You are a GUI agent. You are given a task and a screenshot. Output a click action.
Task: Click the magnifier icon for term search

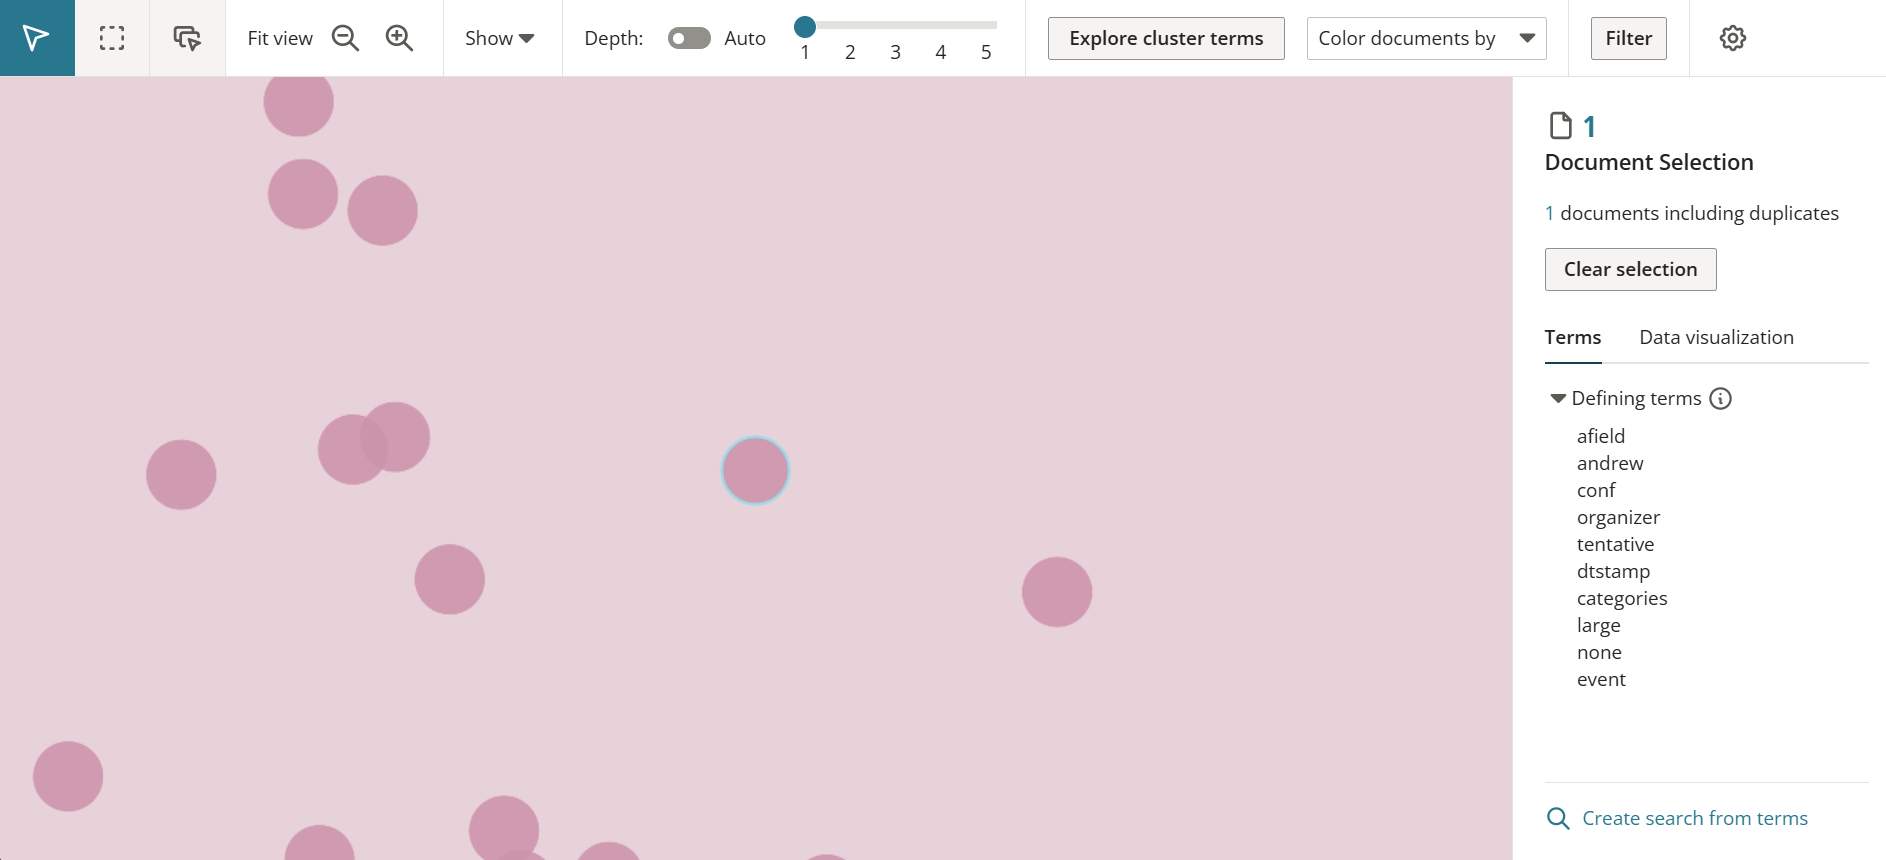(1558, 819)
